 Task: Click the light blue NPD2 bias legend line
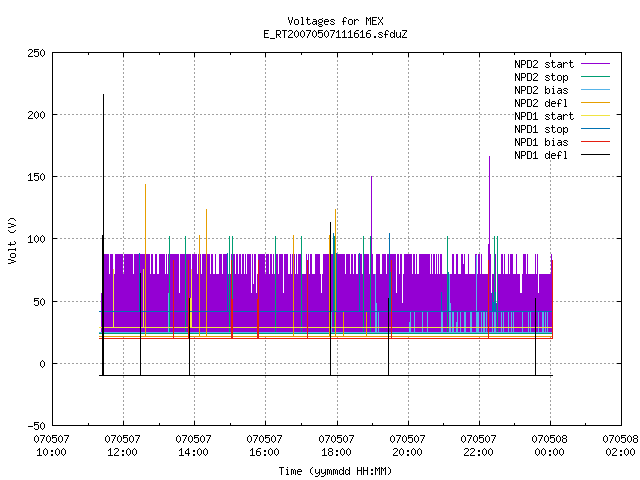tap(596, 90)
